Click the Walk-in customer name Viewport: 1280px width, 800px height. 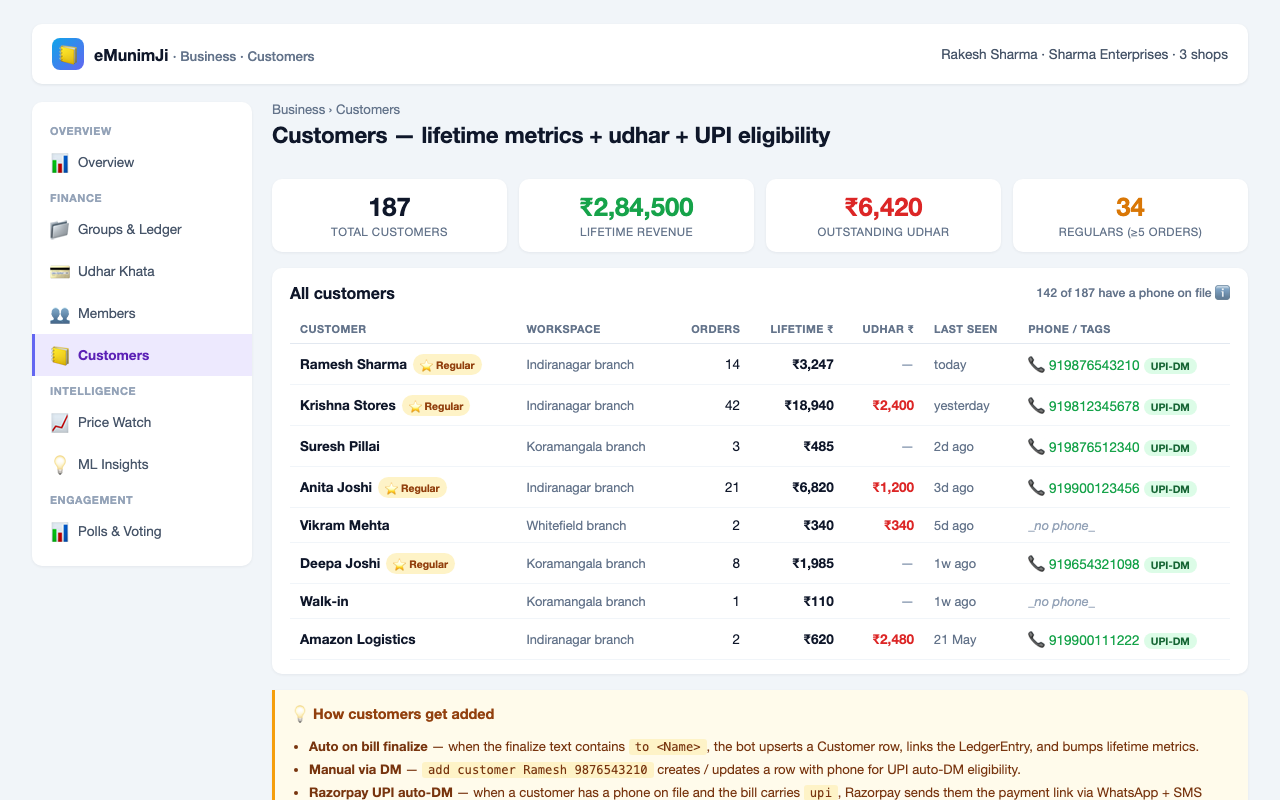point(324,601)
